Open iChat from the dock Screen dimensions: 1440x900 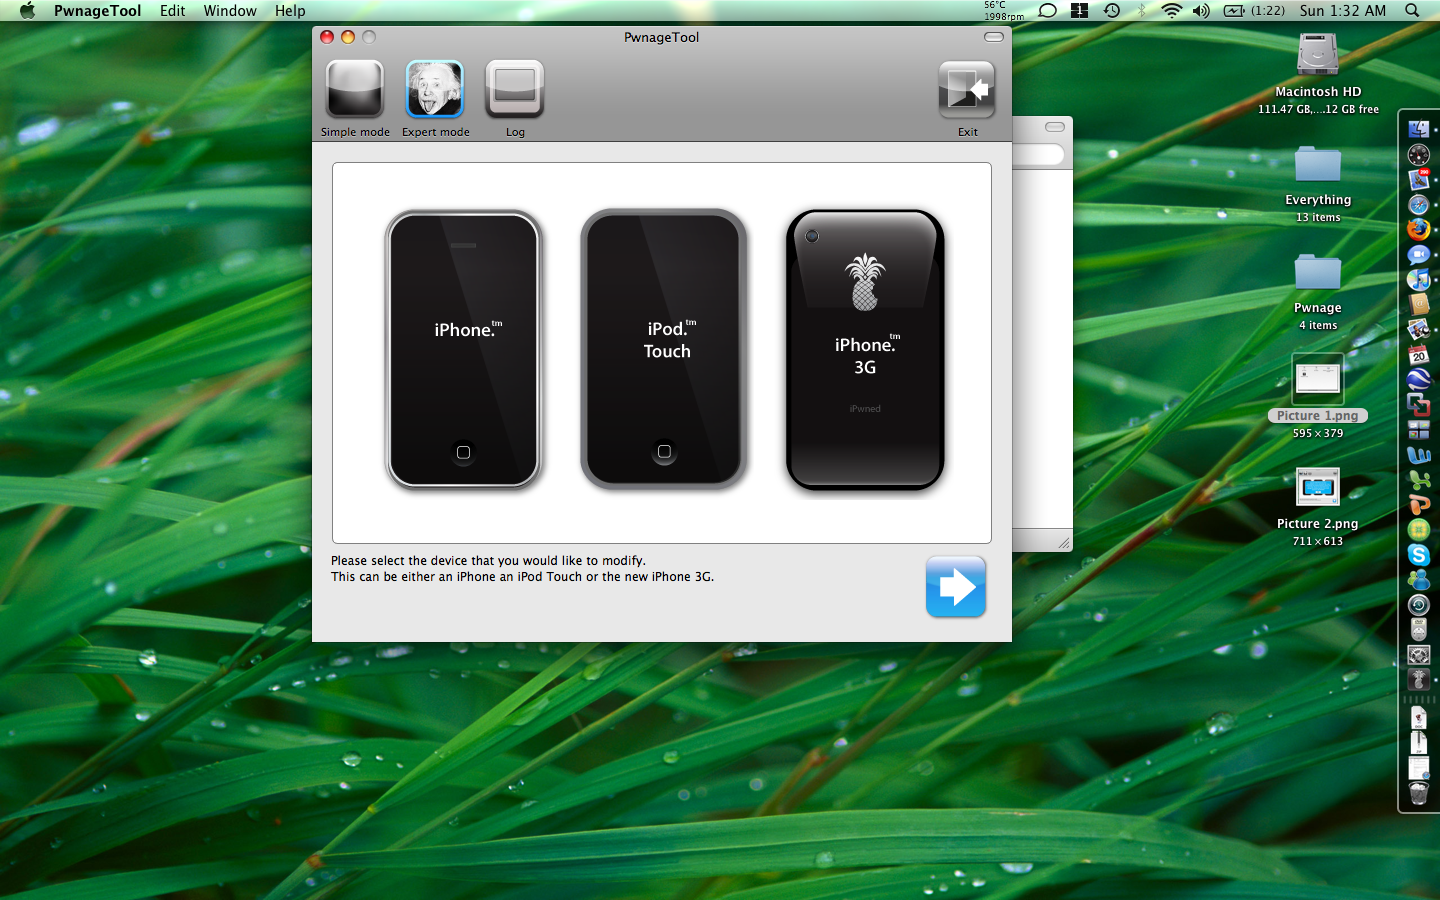click(1419, 254)
